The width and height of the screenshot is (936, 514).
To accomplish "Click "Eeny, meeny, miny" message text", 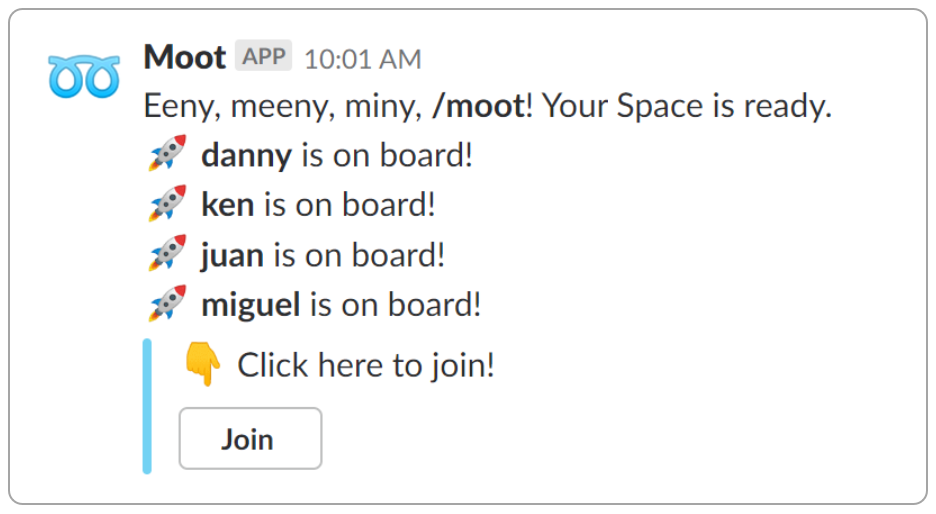I will point(282,107).
